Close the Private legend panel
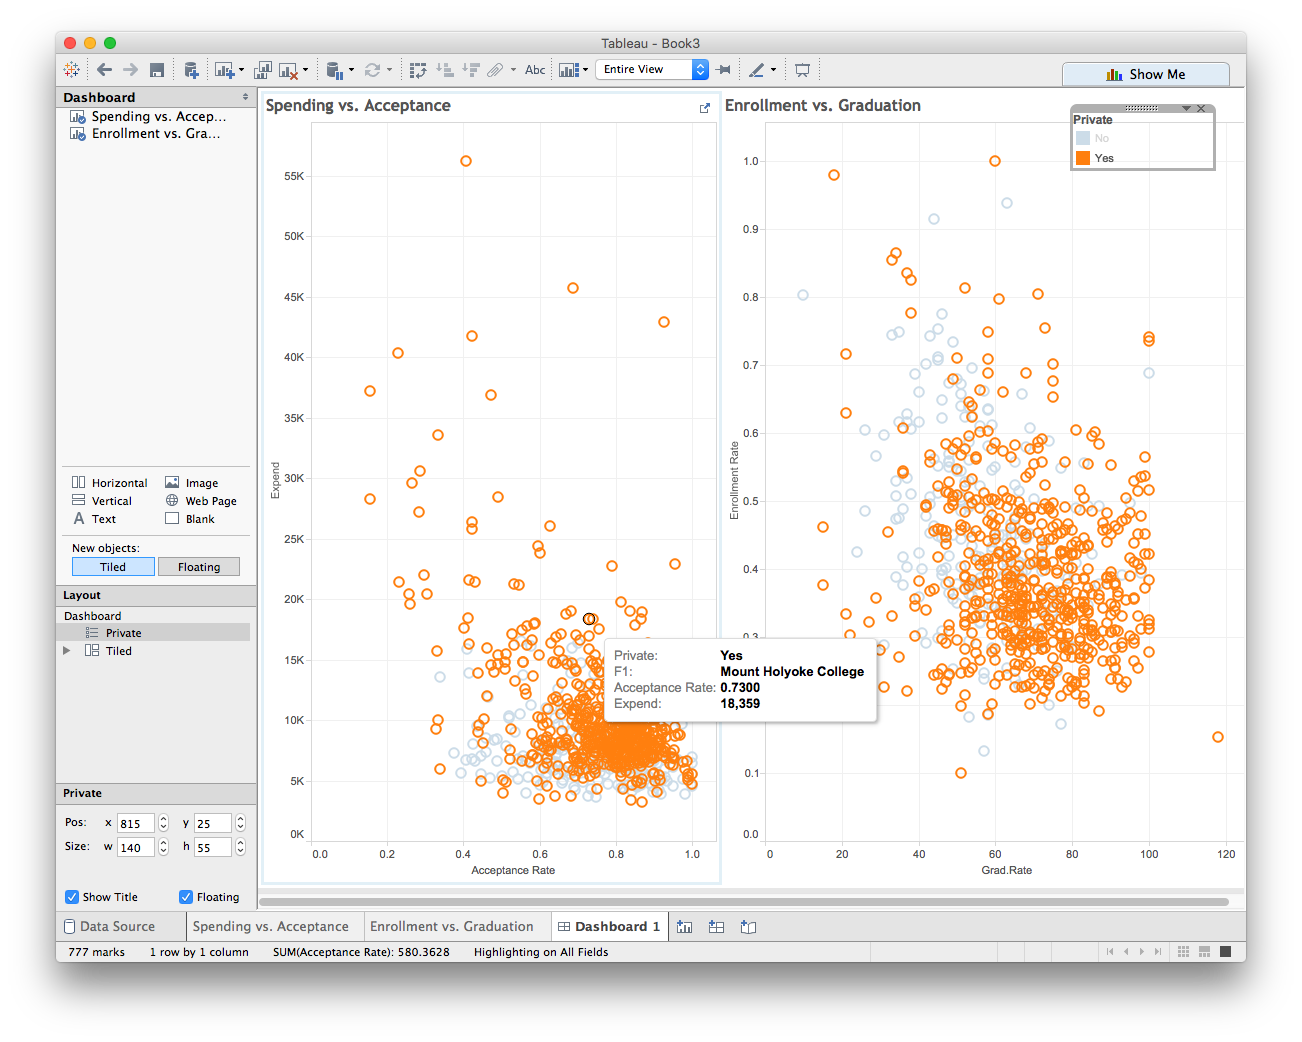The height and width of the screenshot is (1042, 1302). [x=1202, y=108]
